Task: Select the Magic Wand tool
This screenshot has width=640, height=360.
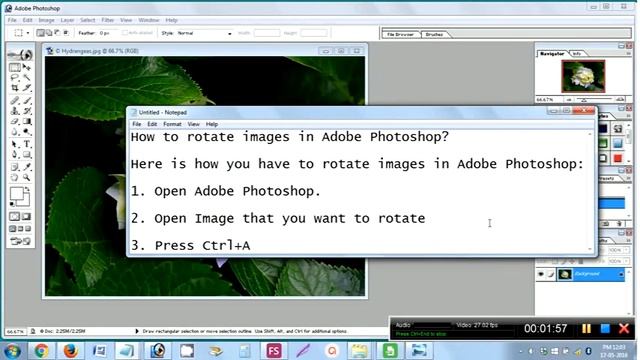Action: 27,78
